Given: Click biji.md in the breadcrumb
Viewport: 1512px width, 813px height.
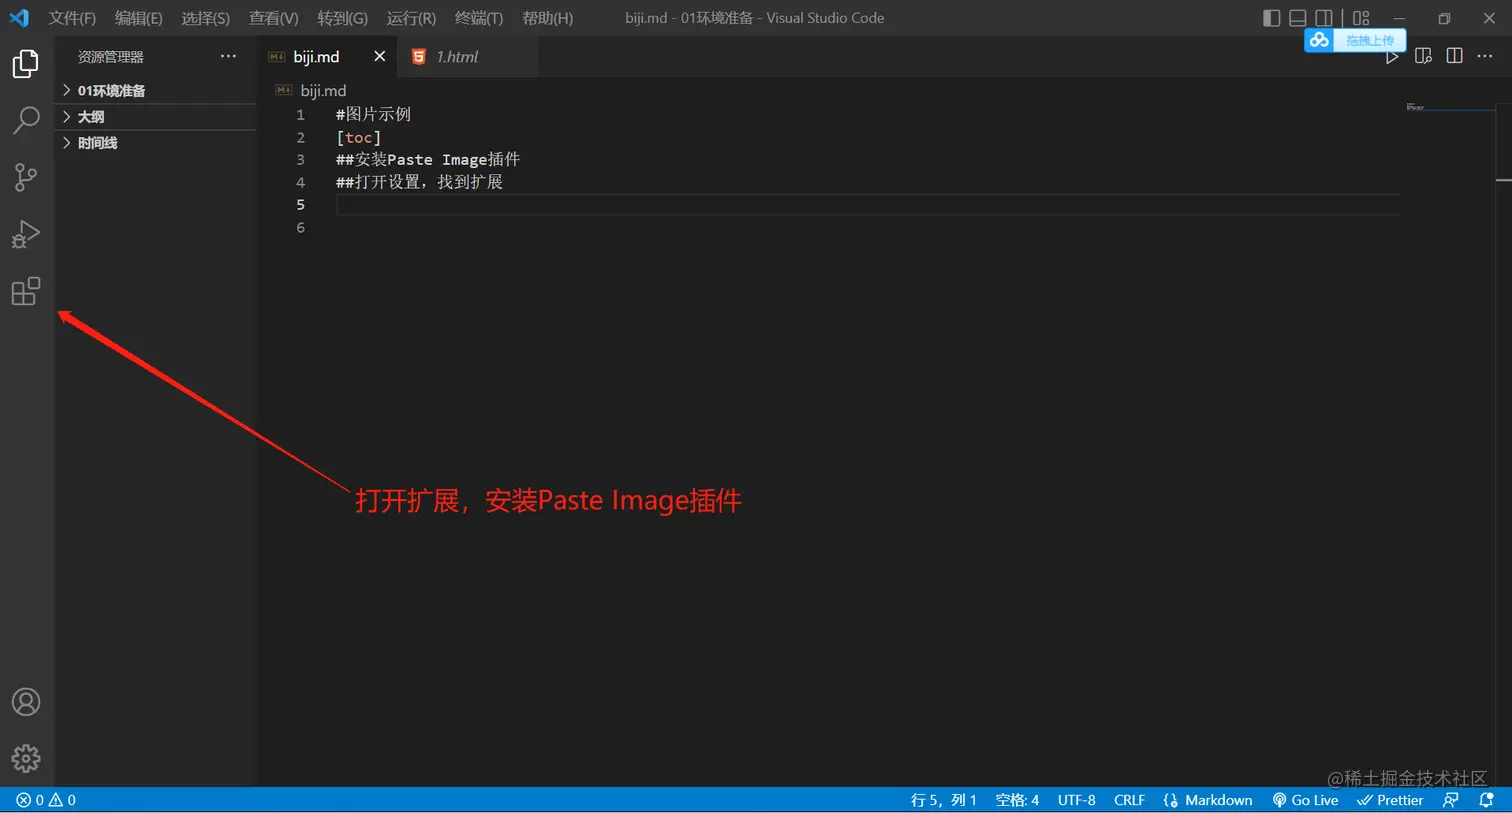Looking at the screenshot, I should coord(323,90).
